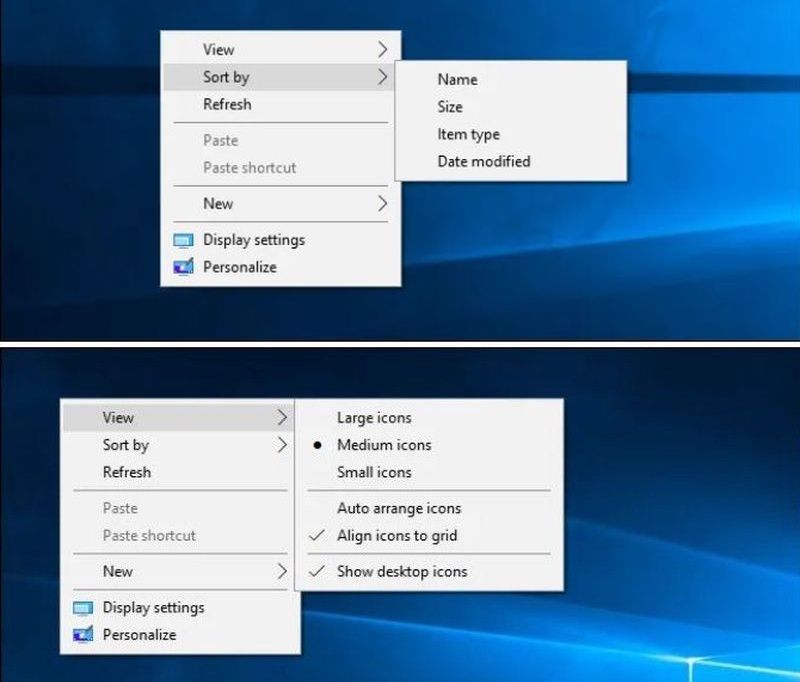This screenshot has height=682, width=800.
Task: Open Sort by in bottom context menu
Action: [x=180, y=445]
